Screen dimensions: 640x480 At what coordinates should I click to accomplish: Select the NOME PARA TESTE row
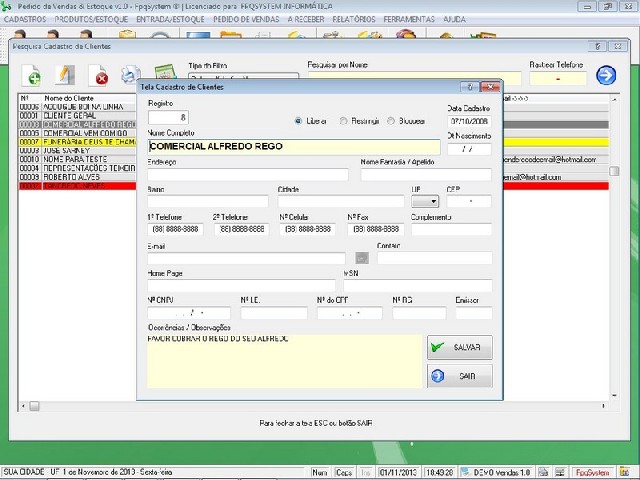click(77, 159)
